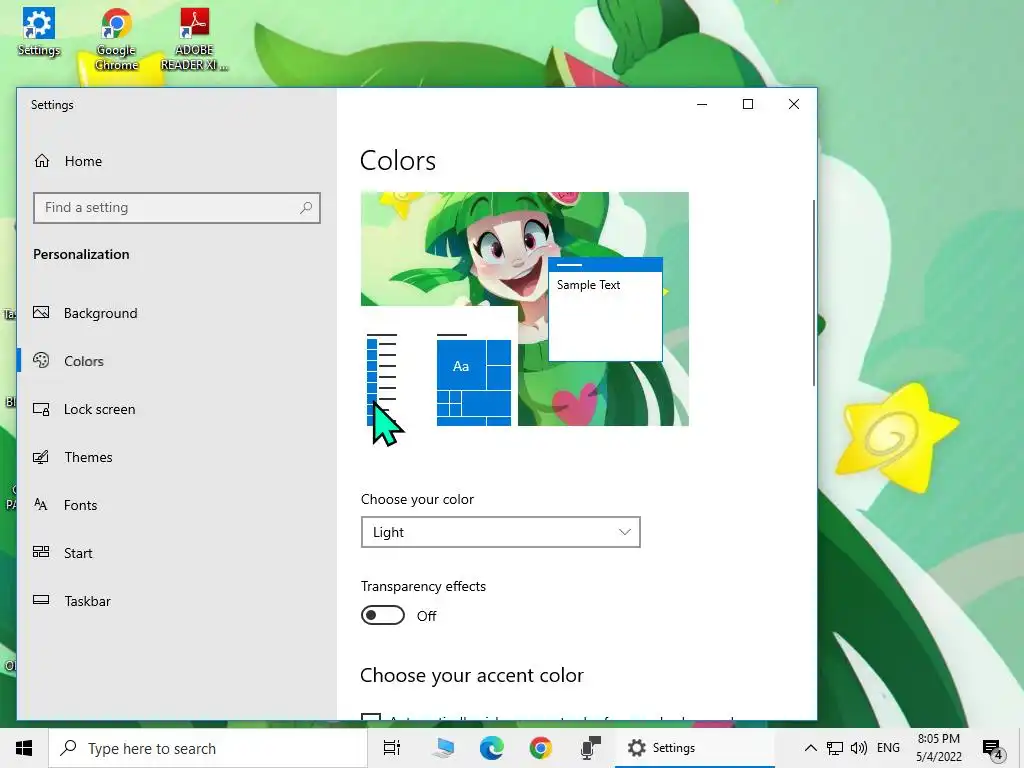Open the device and microphone app on the taskbar
Screen dimensions: 1024x768
tap(590, 748)
